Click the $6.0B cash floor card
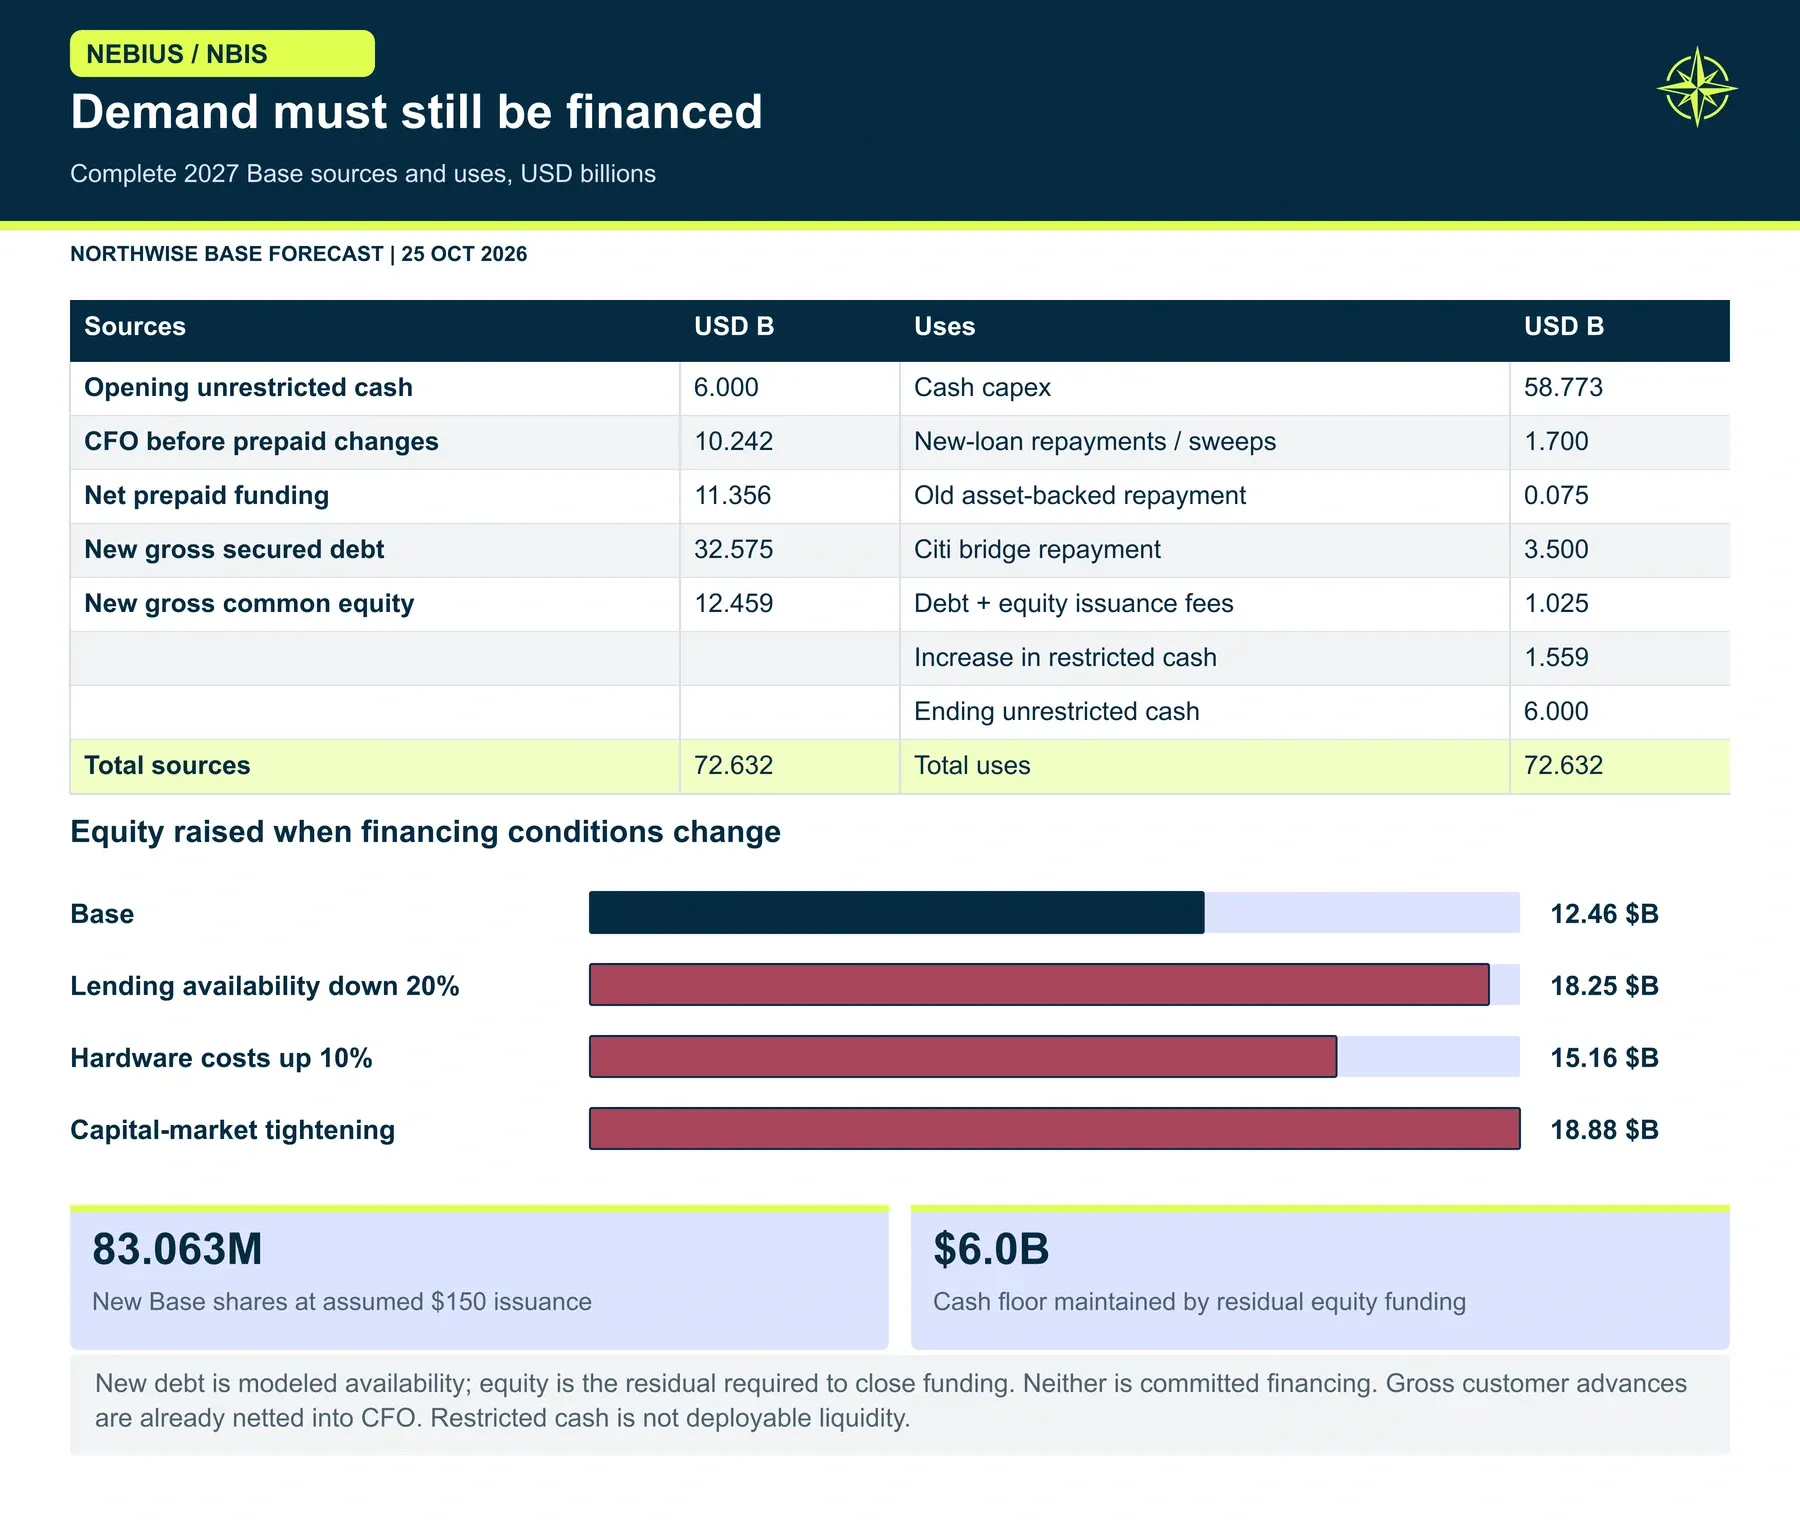The height and width of the screenshot is (1521, 1800). coord(1320,1277)
